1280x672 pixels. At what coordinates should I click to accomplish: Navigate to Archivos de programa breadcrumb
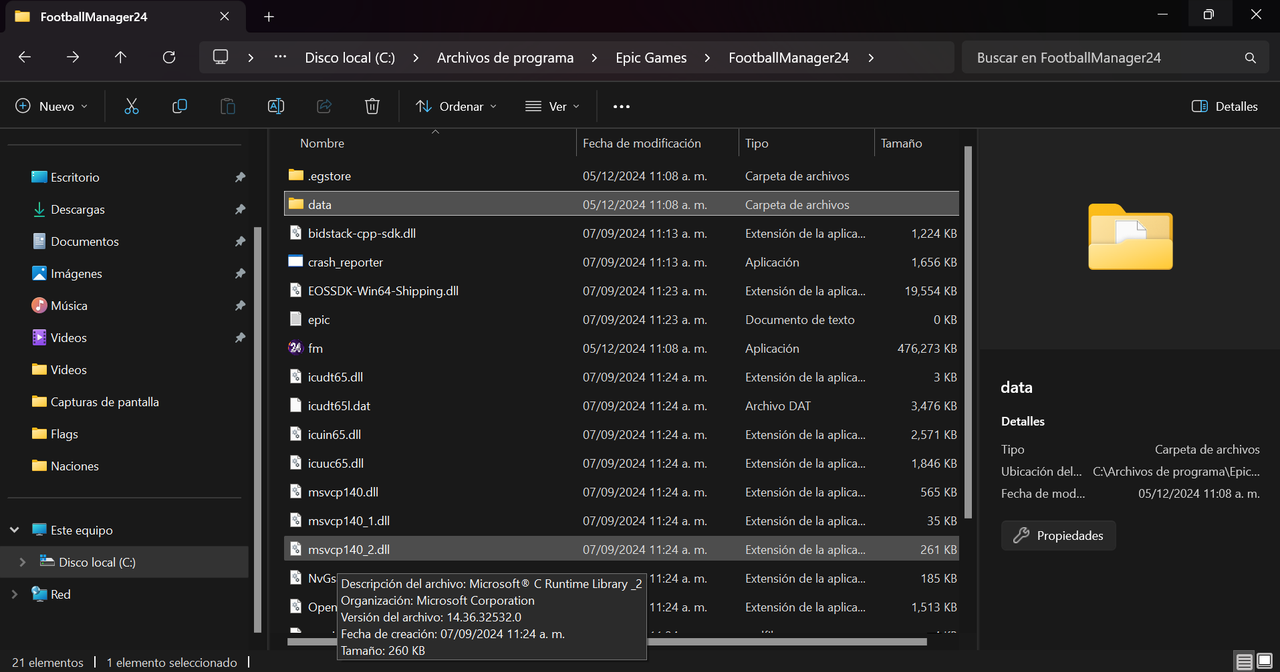click(505, 58)
